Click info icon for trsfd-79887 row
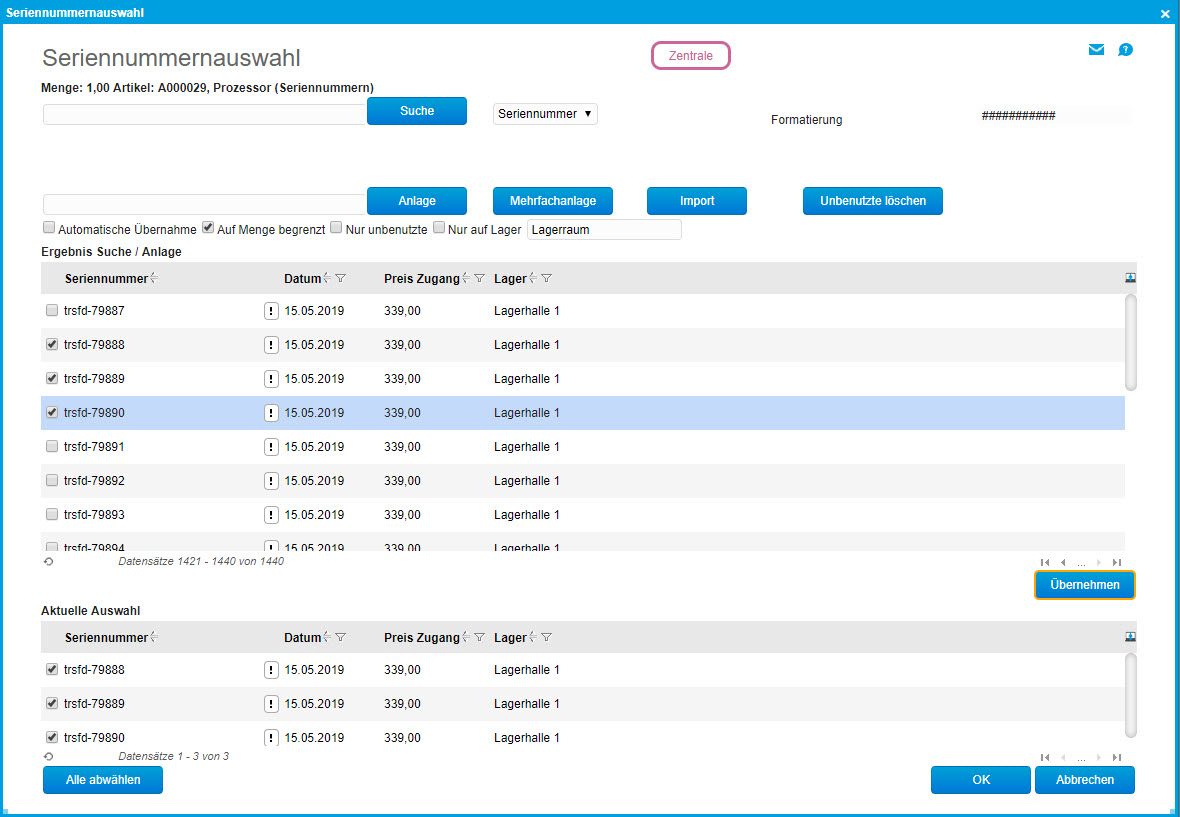The height and width of the screenshot is (817, 1180). (271, 311)
